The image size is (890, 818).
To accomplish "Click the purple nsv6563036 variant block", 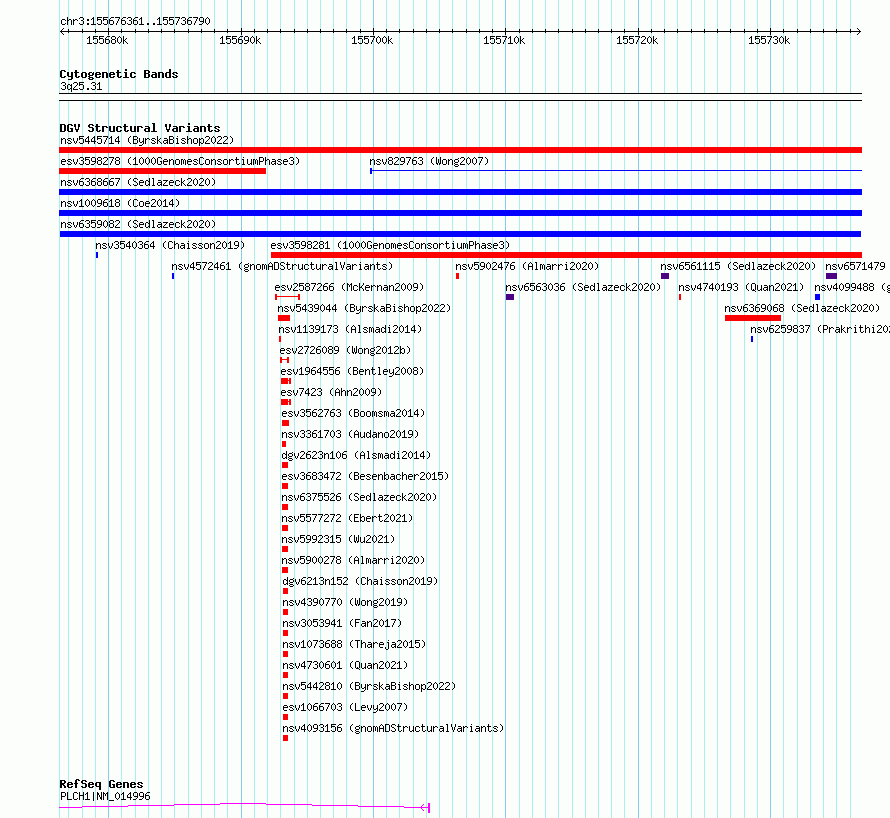I will [x=510, y=297].
